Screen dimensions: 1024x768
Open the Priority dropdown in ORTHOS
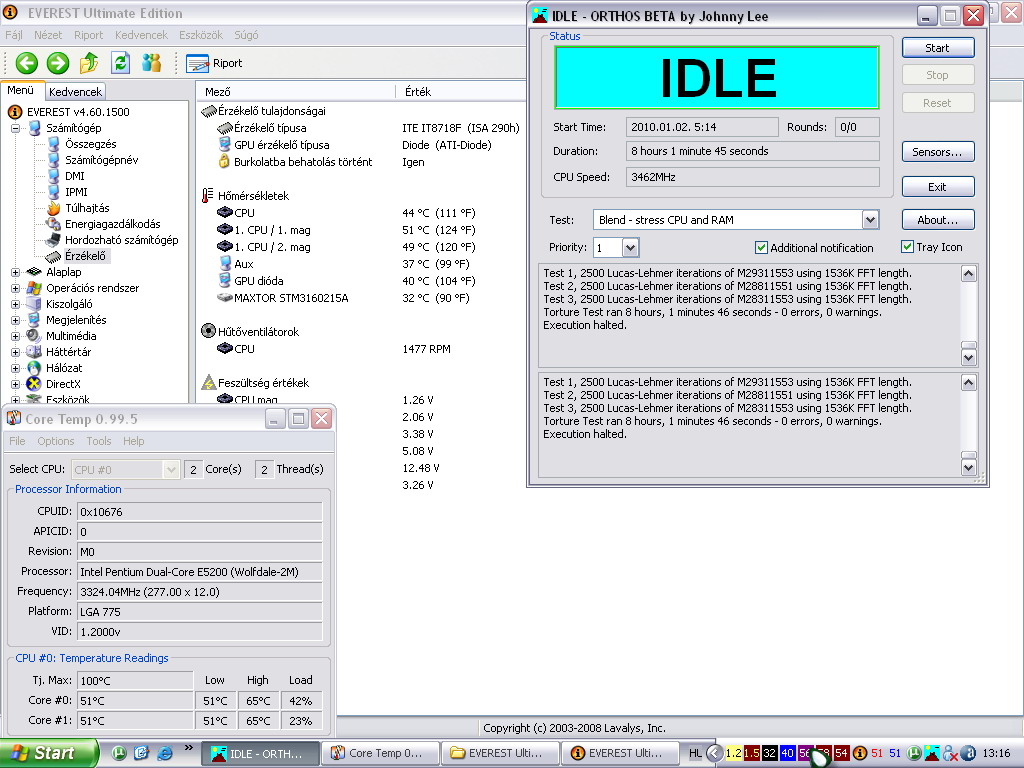coord(630,248)
